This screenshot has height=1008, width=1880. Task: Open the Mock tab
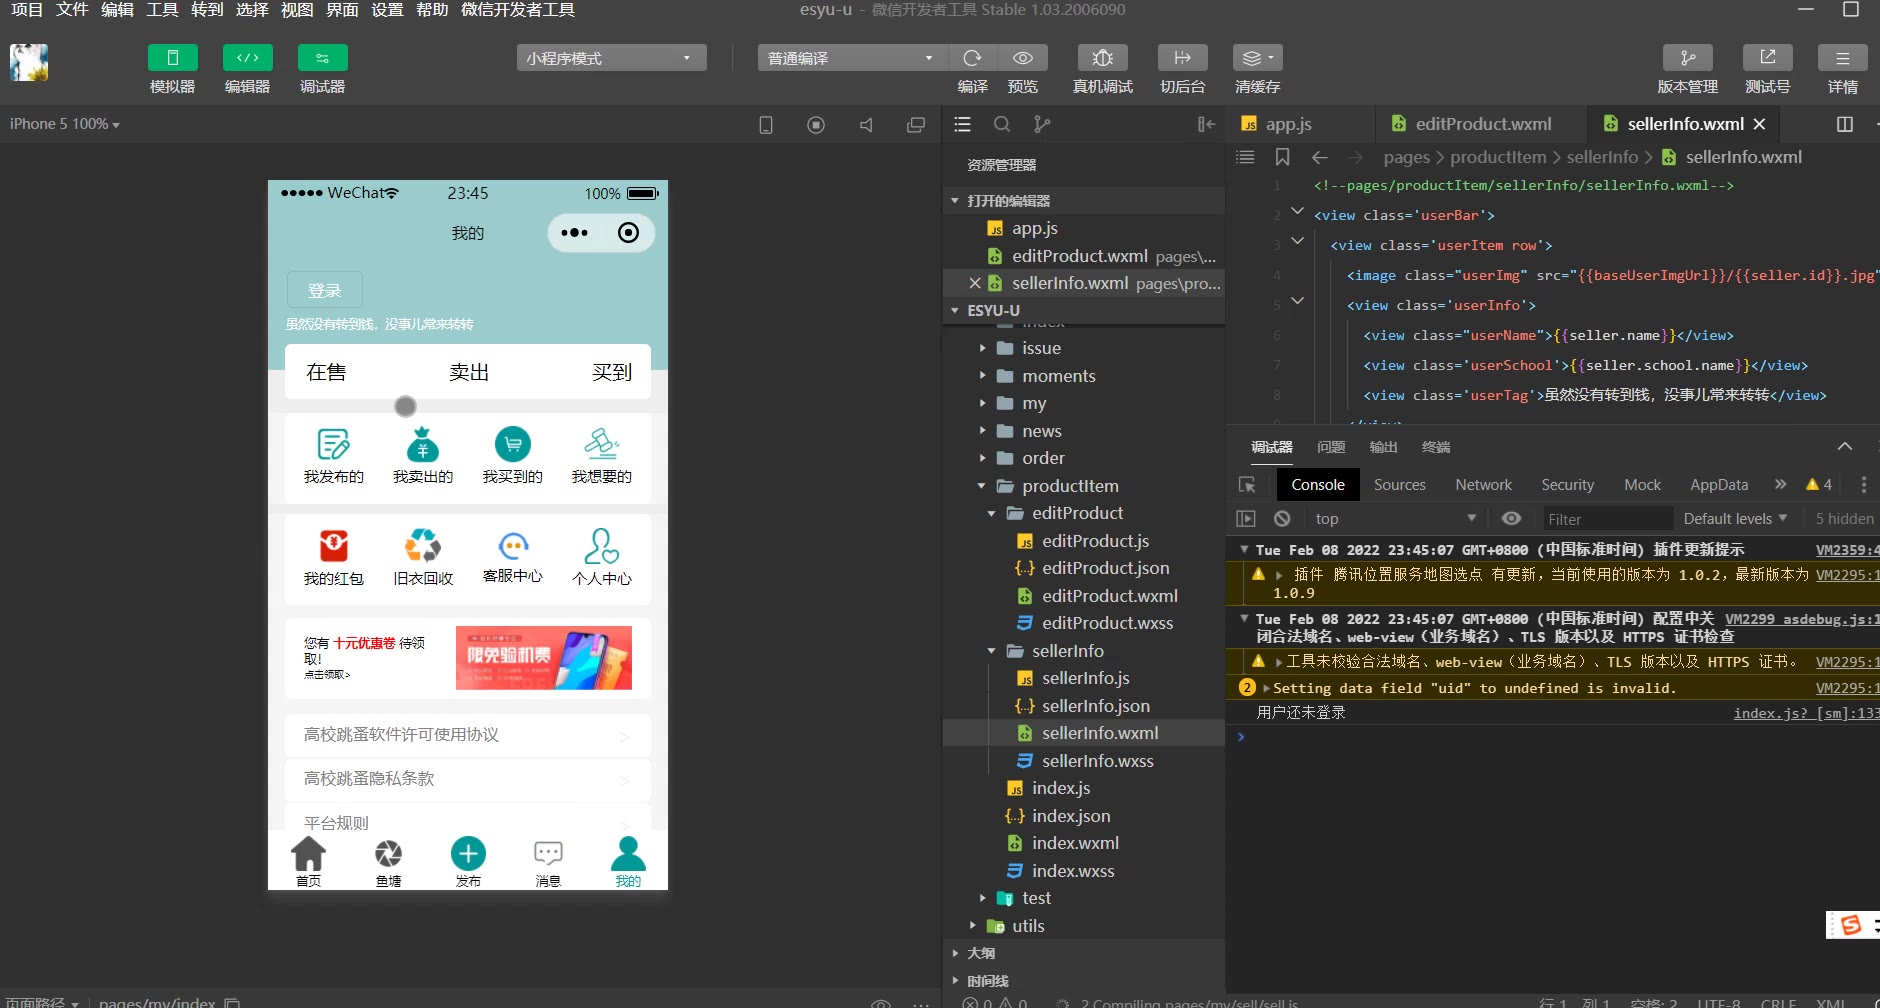(1642, 484)
